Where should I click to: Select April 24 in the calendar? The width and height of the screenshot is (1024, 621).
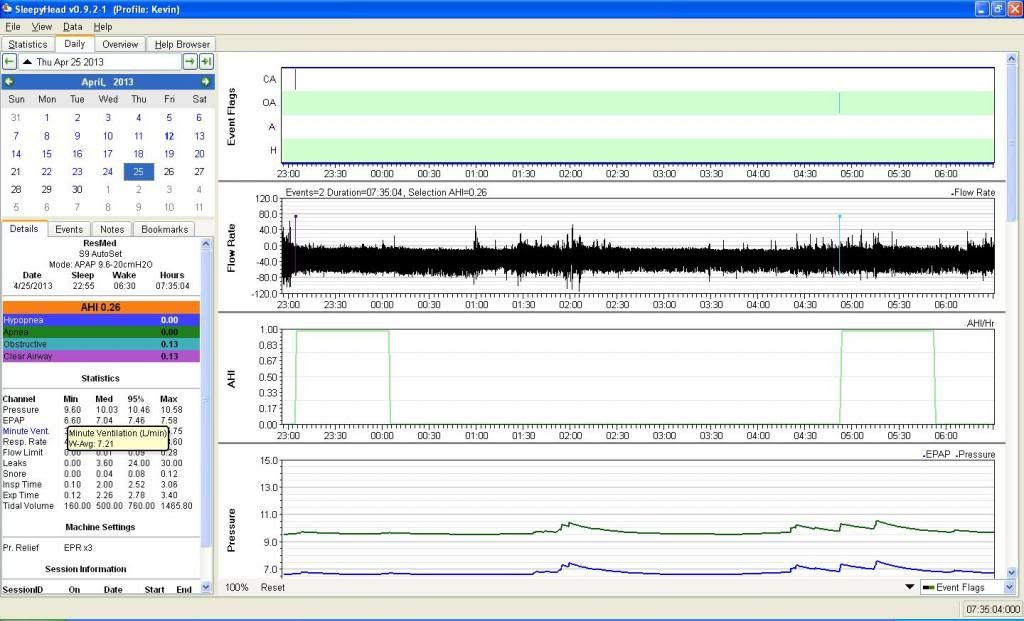click(108, 172)
